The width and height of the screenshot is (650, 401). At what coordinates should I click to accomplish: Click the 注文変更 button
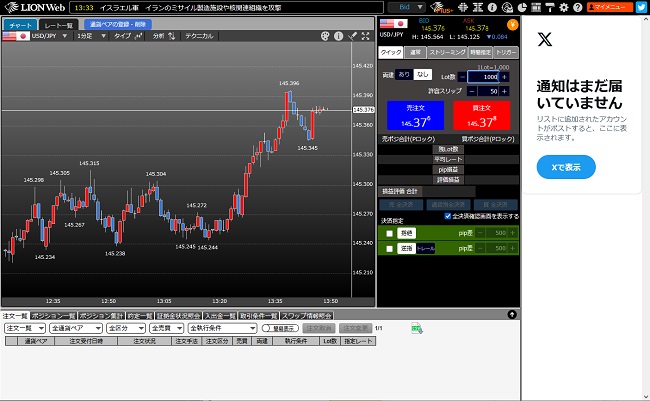tap(355, 328)
